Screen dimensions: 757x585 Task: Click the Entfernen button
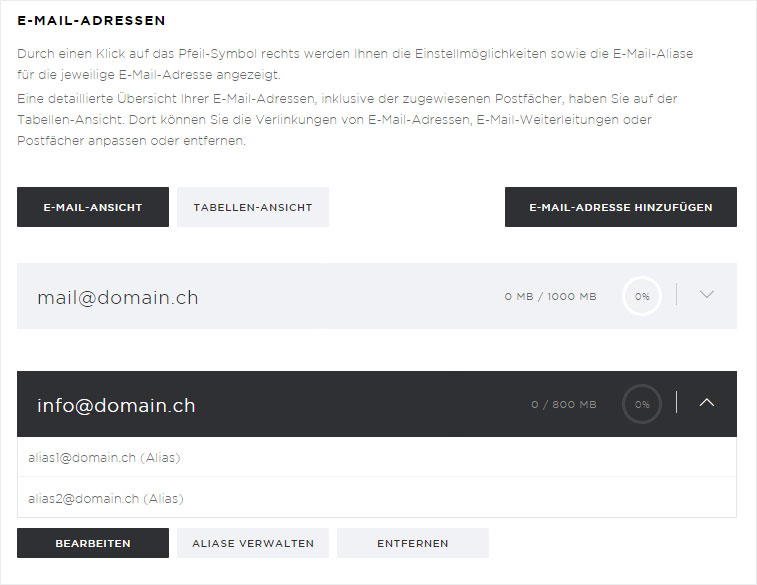[412, 543]
